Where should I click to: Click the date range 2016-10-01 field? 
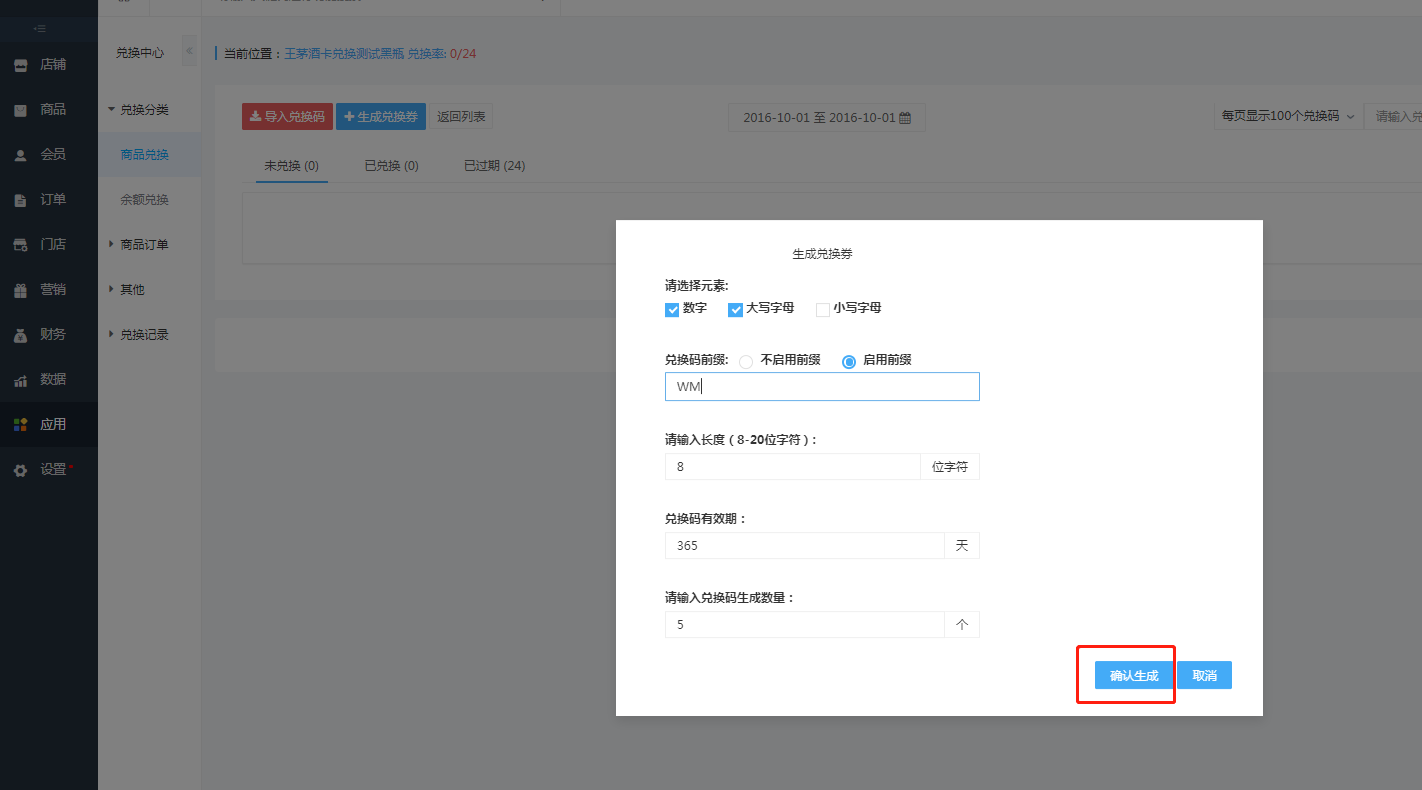coord(826,118)
